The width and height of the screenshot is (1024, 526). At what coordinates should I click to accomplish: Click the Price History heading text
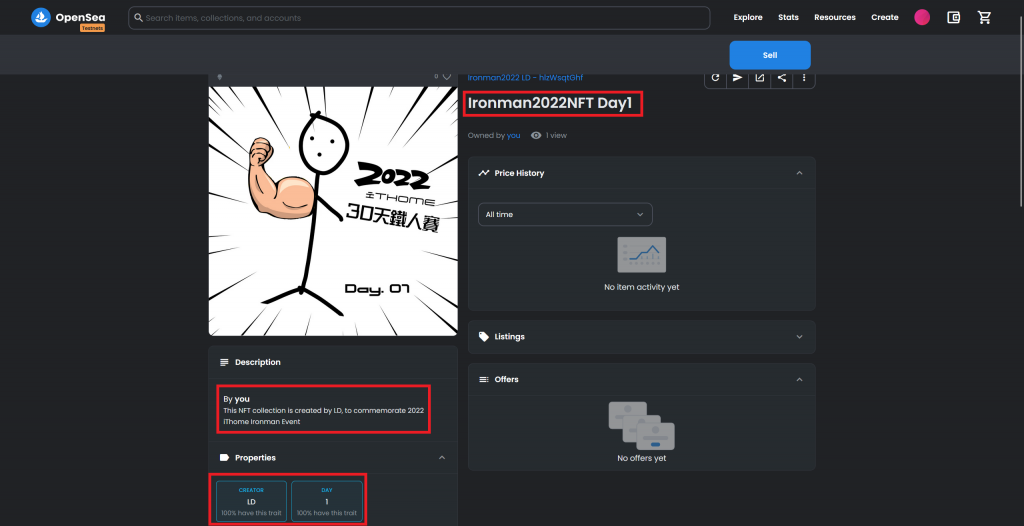(x=519, y=173)
